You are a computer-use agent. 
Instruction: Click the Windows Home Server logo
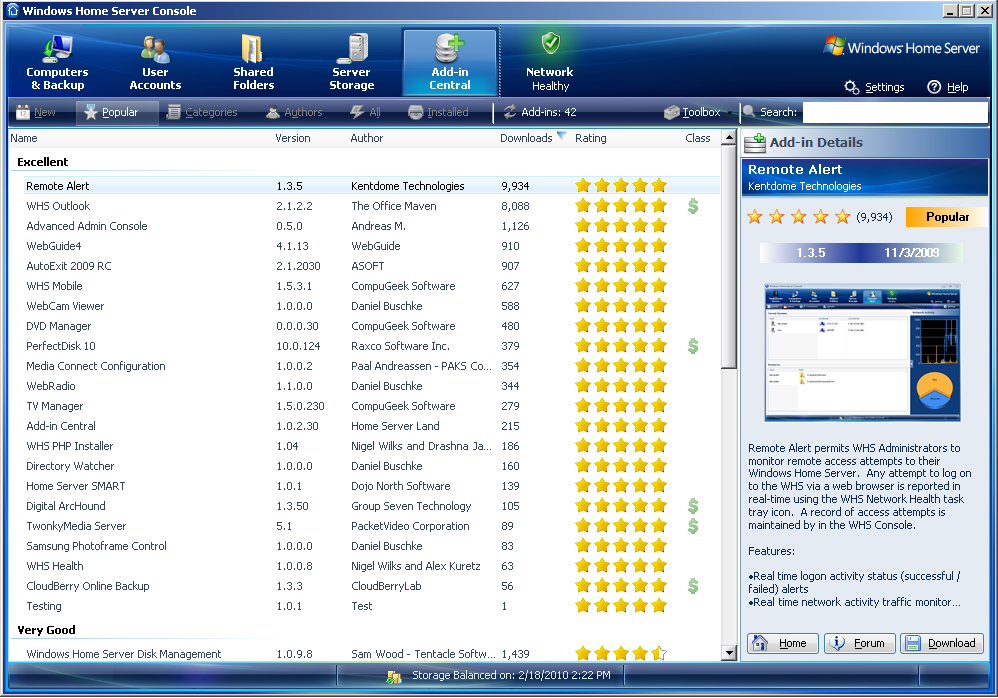tap(901, 48)
